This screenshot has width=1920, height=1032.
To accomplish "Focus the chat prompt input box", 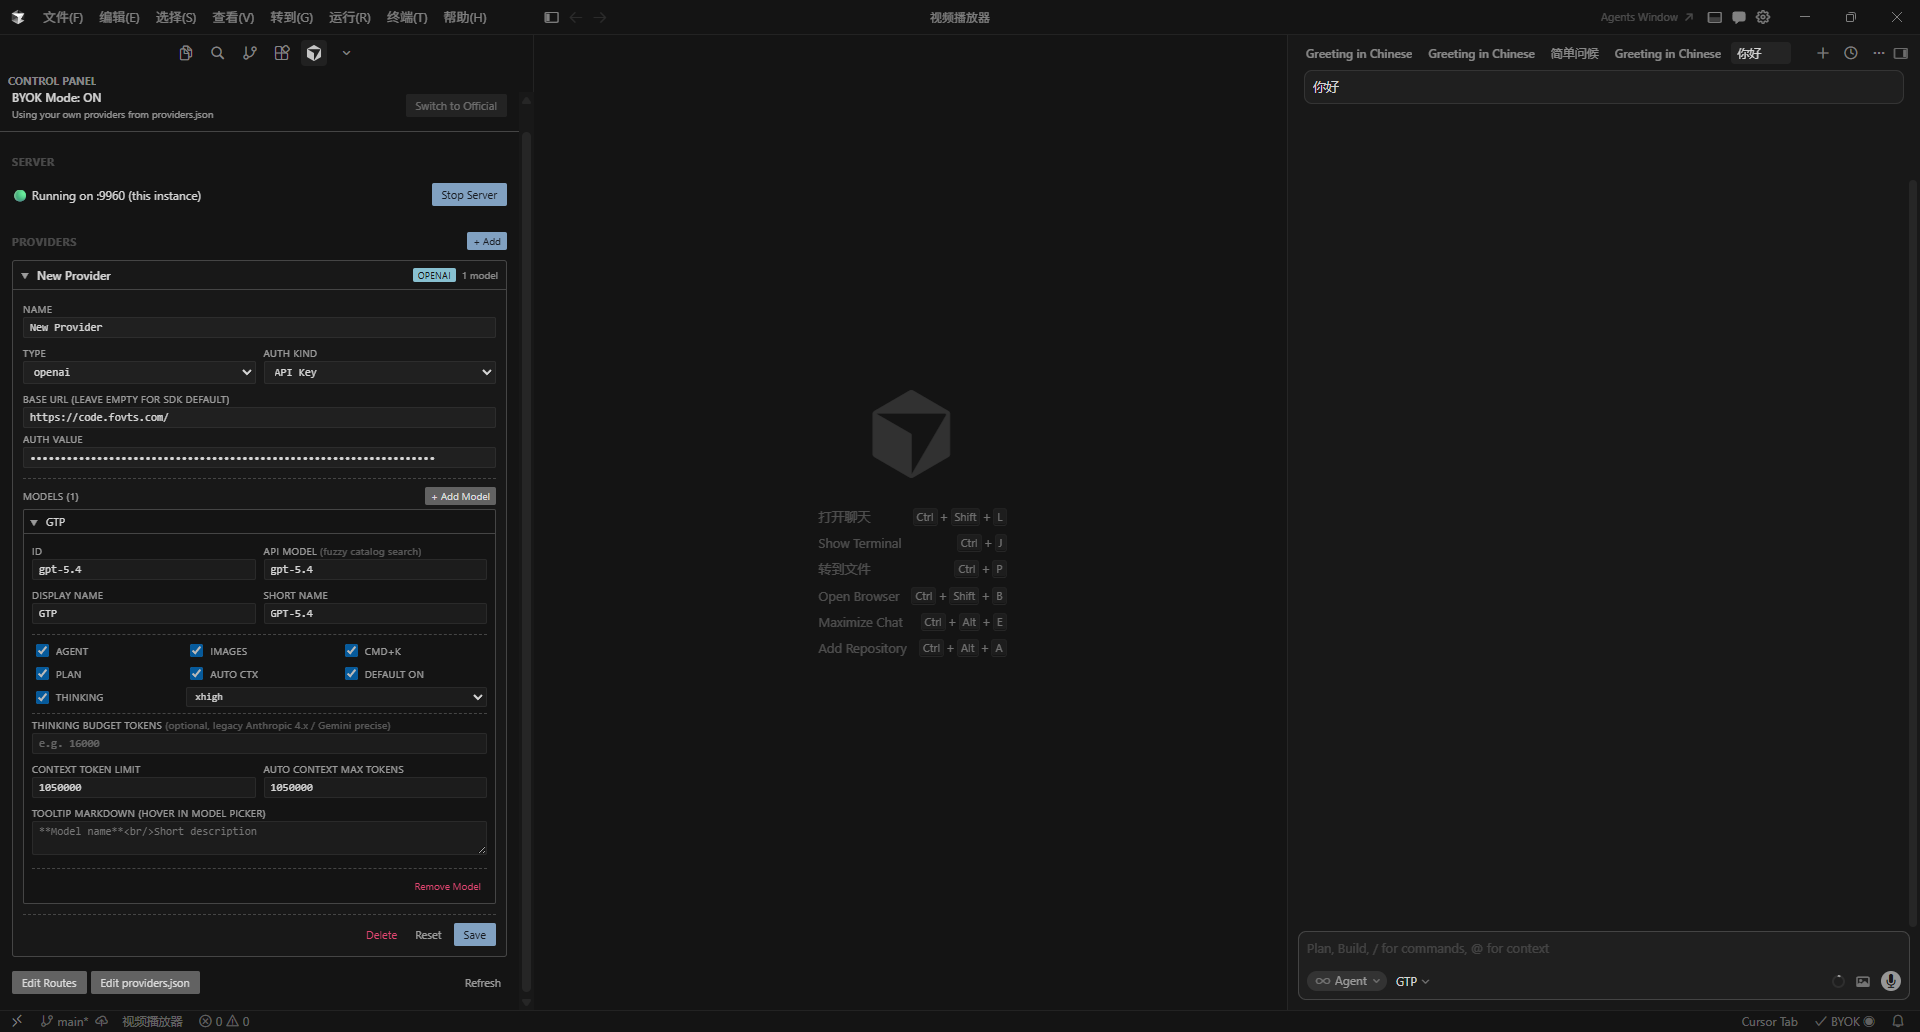I will point(1603,948).
